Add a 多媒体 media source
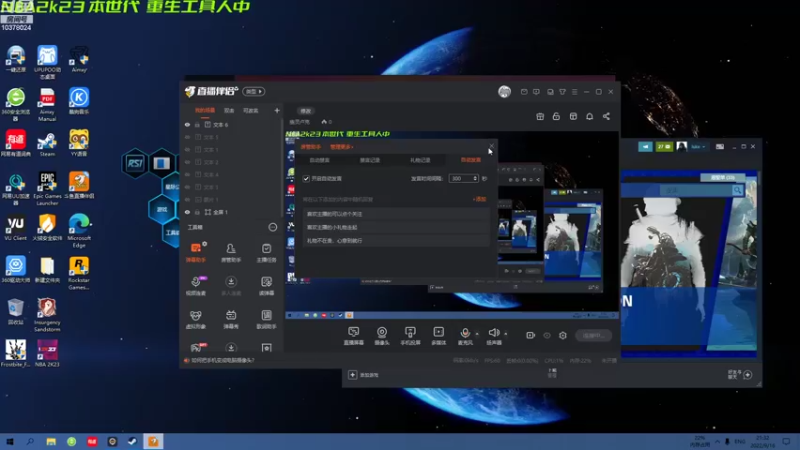This screenshot has height=450, width=800. (x=438, y=336)
